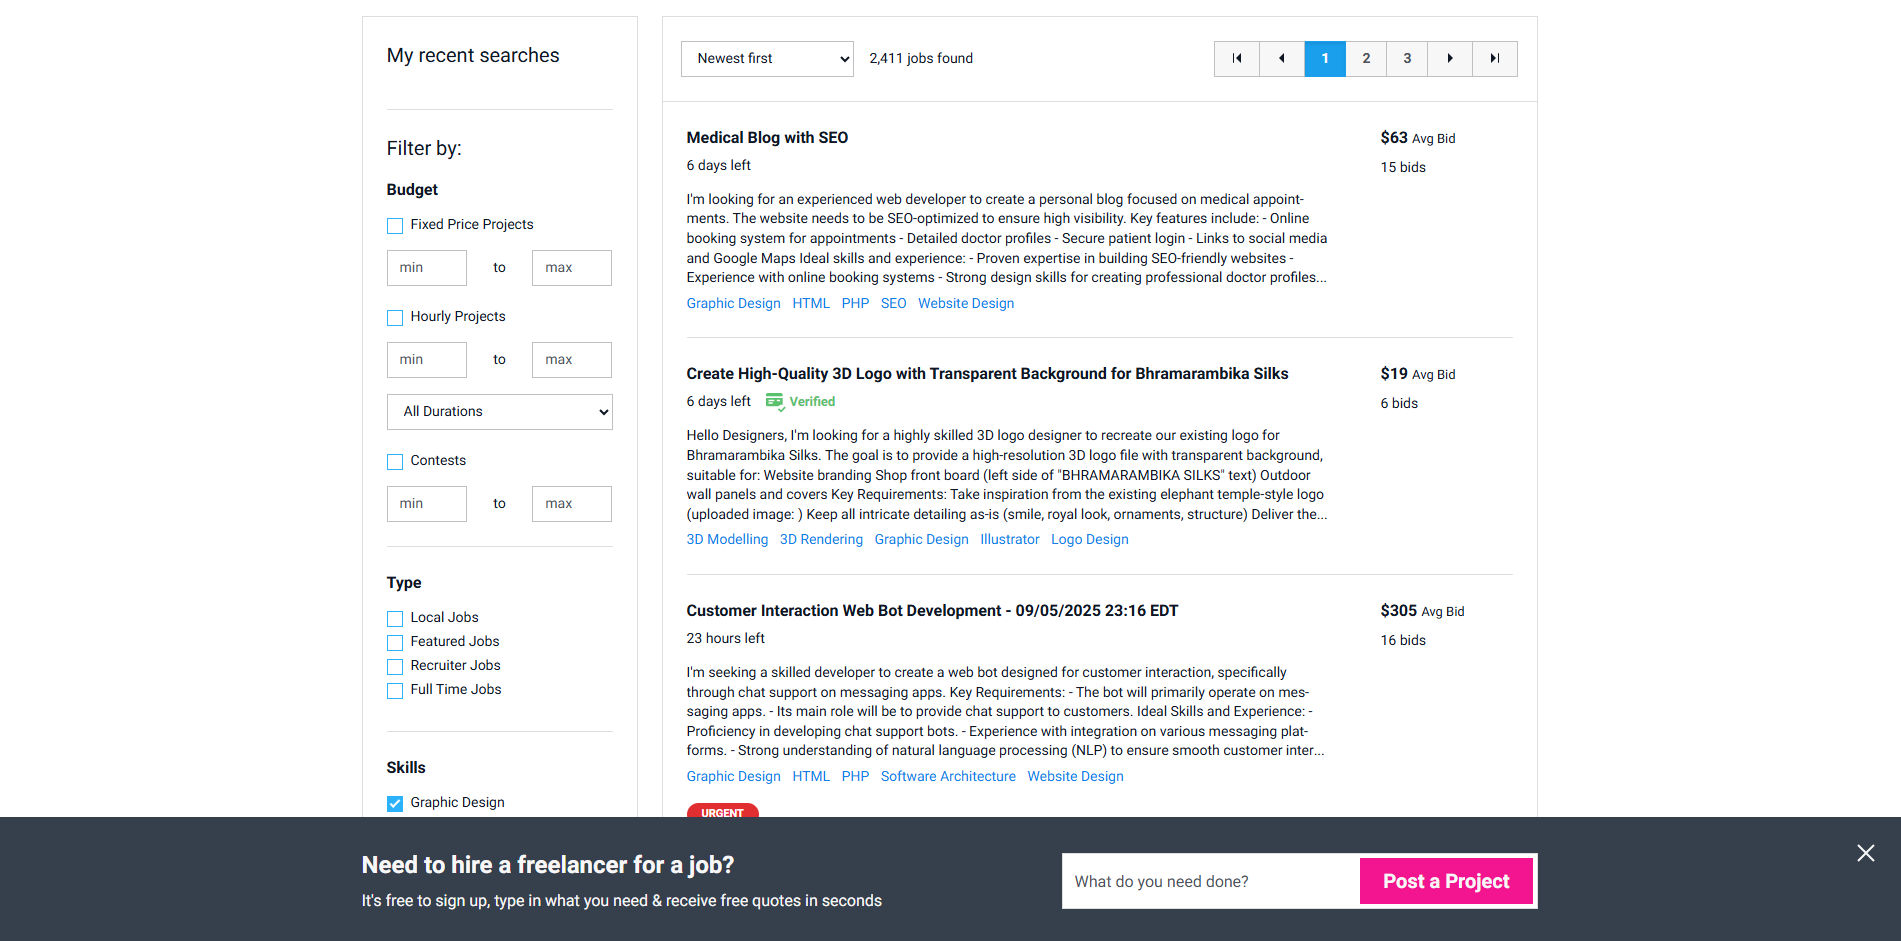Viewport: 1901px width, 941px height.
Task: Click the next page arrow
Action: (x=1449, y=58)
